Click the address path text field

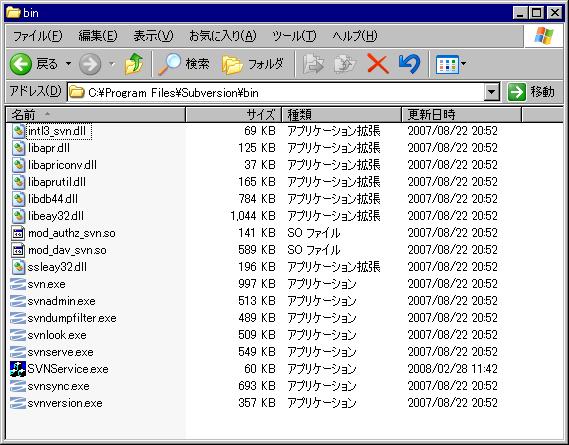[x=276, y=93]
